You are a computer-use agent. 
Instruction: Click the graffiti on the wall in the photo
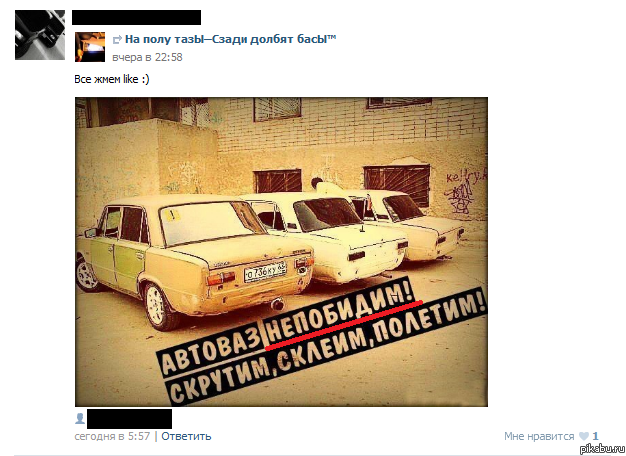[463, 190]
